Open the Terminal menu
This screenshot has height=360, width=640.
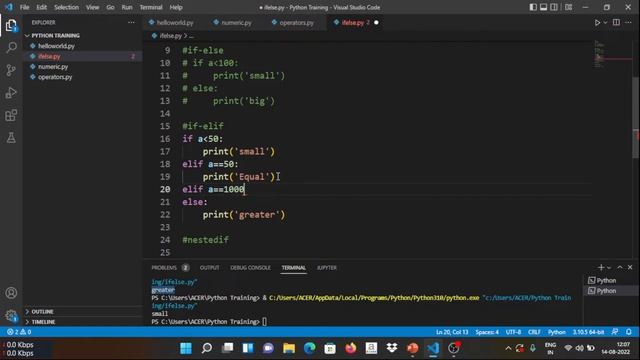click(x=151, y=7)
